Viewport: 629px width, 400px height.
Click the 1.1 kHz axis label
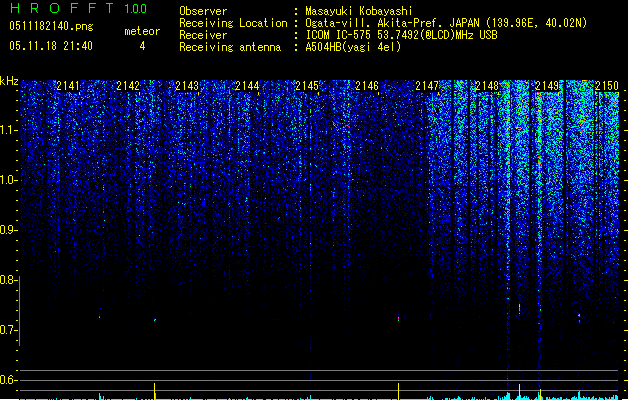click(x=9, y=130)
